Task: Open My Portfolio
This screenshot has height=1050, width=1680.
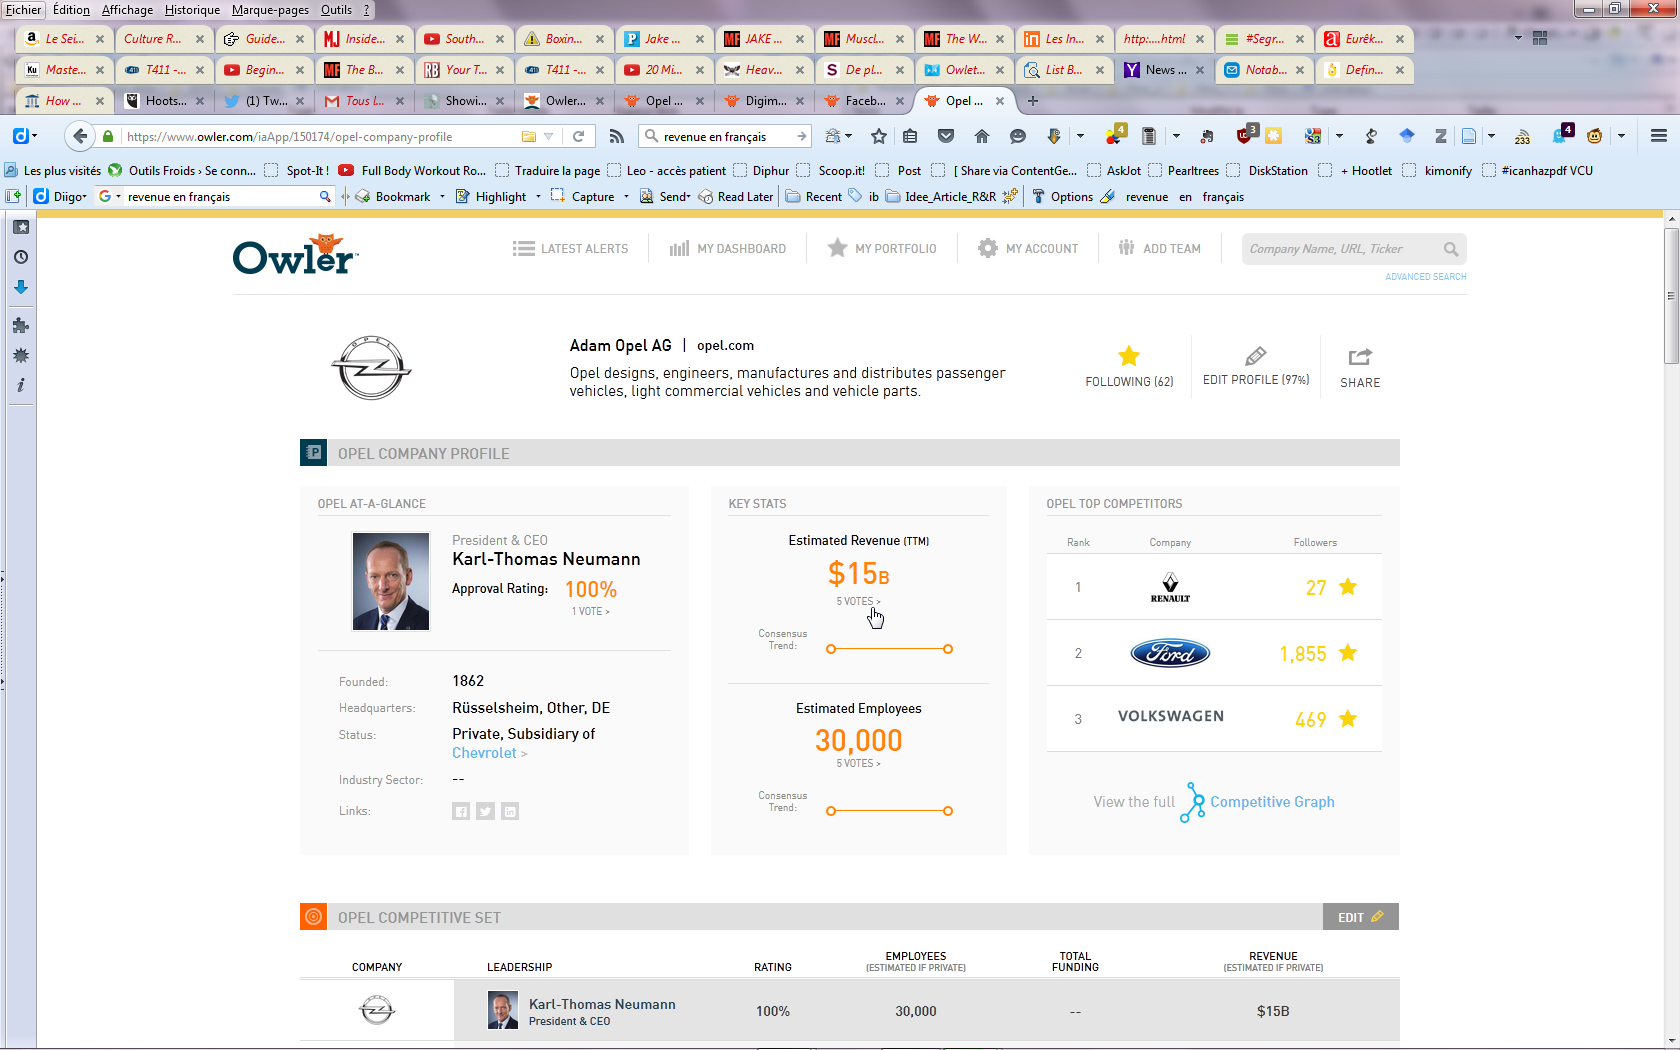Action: 882,249
